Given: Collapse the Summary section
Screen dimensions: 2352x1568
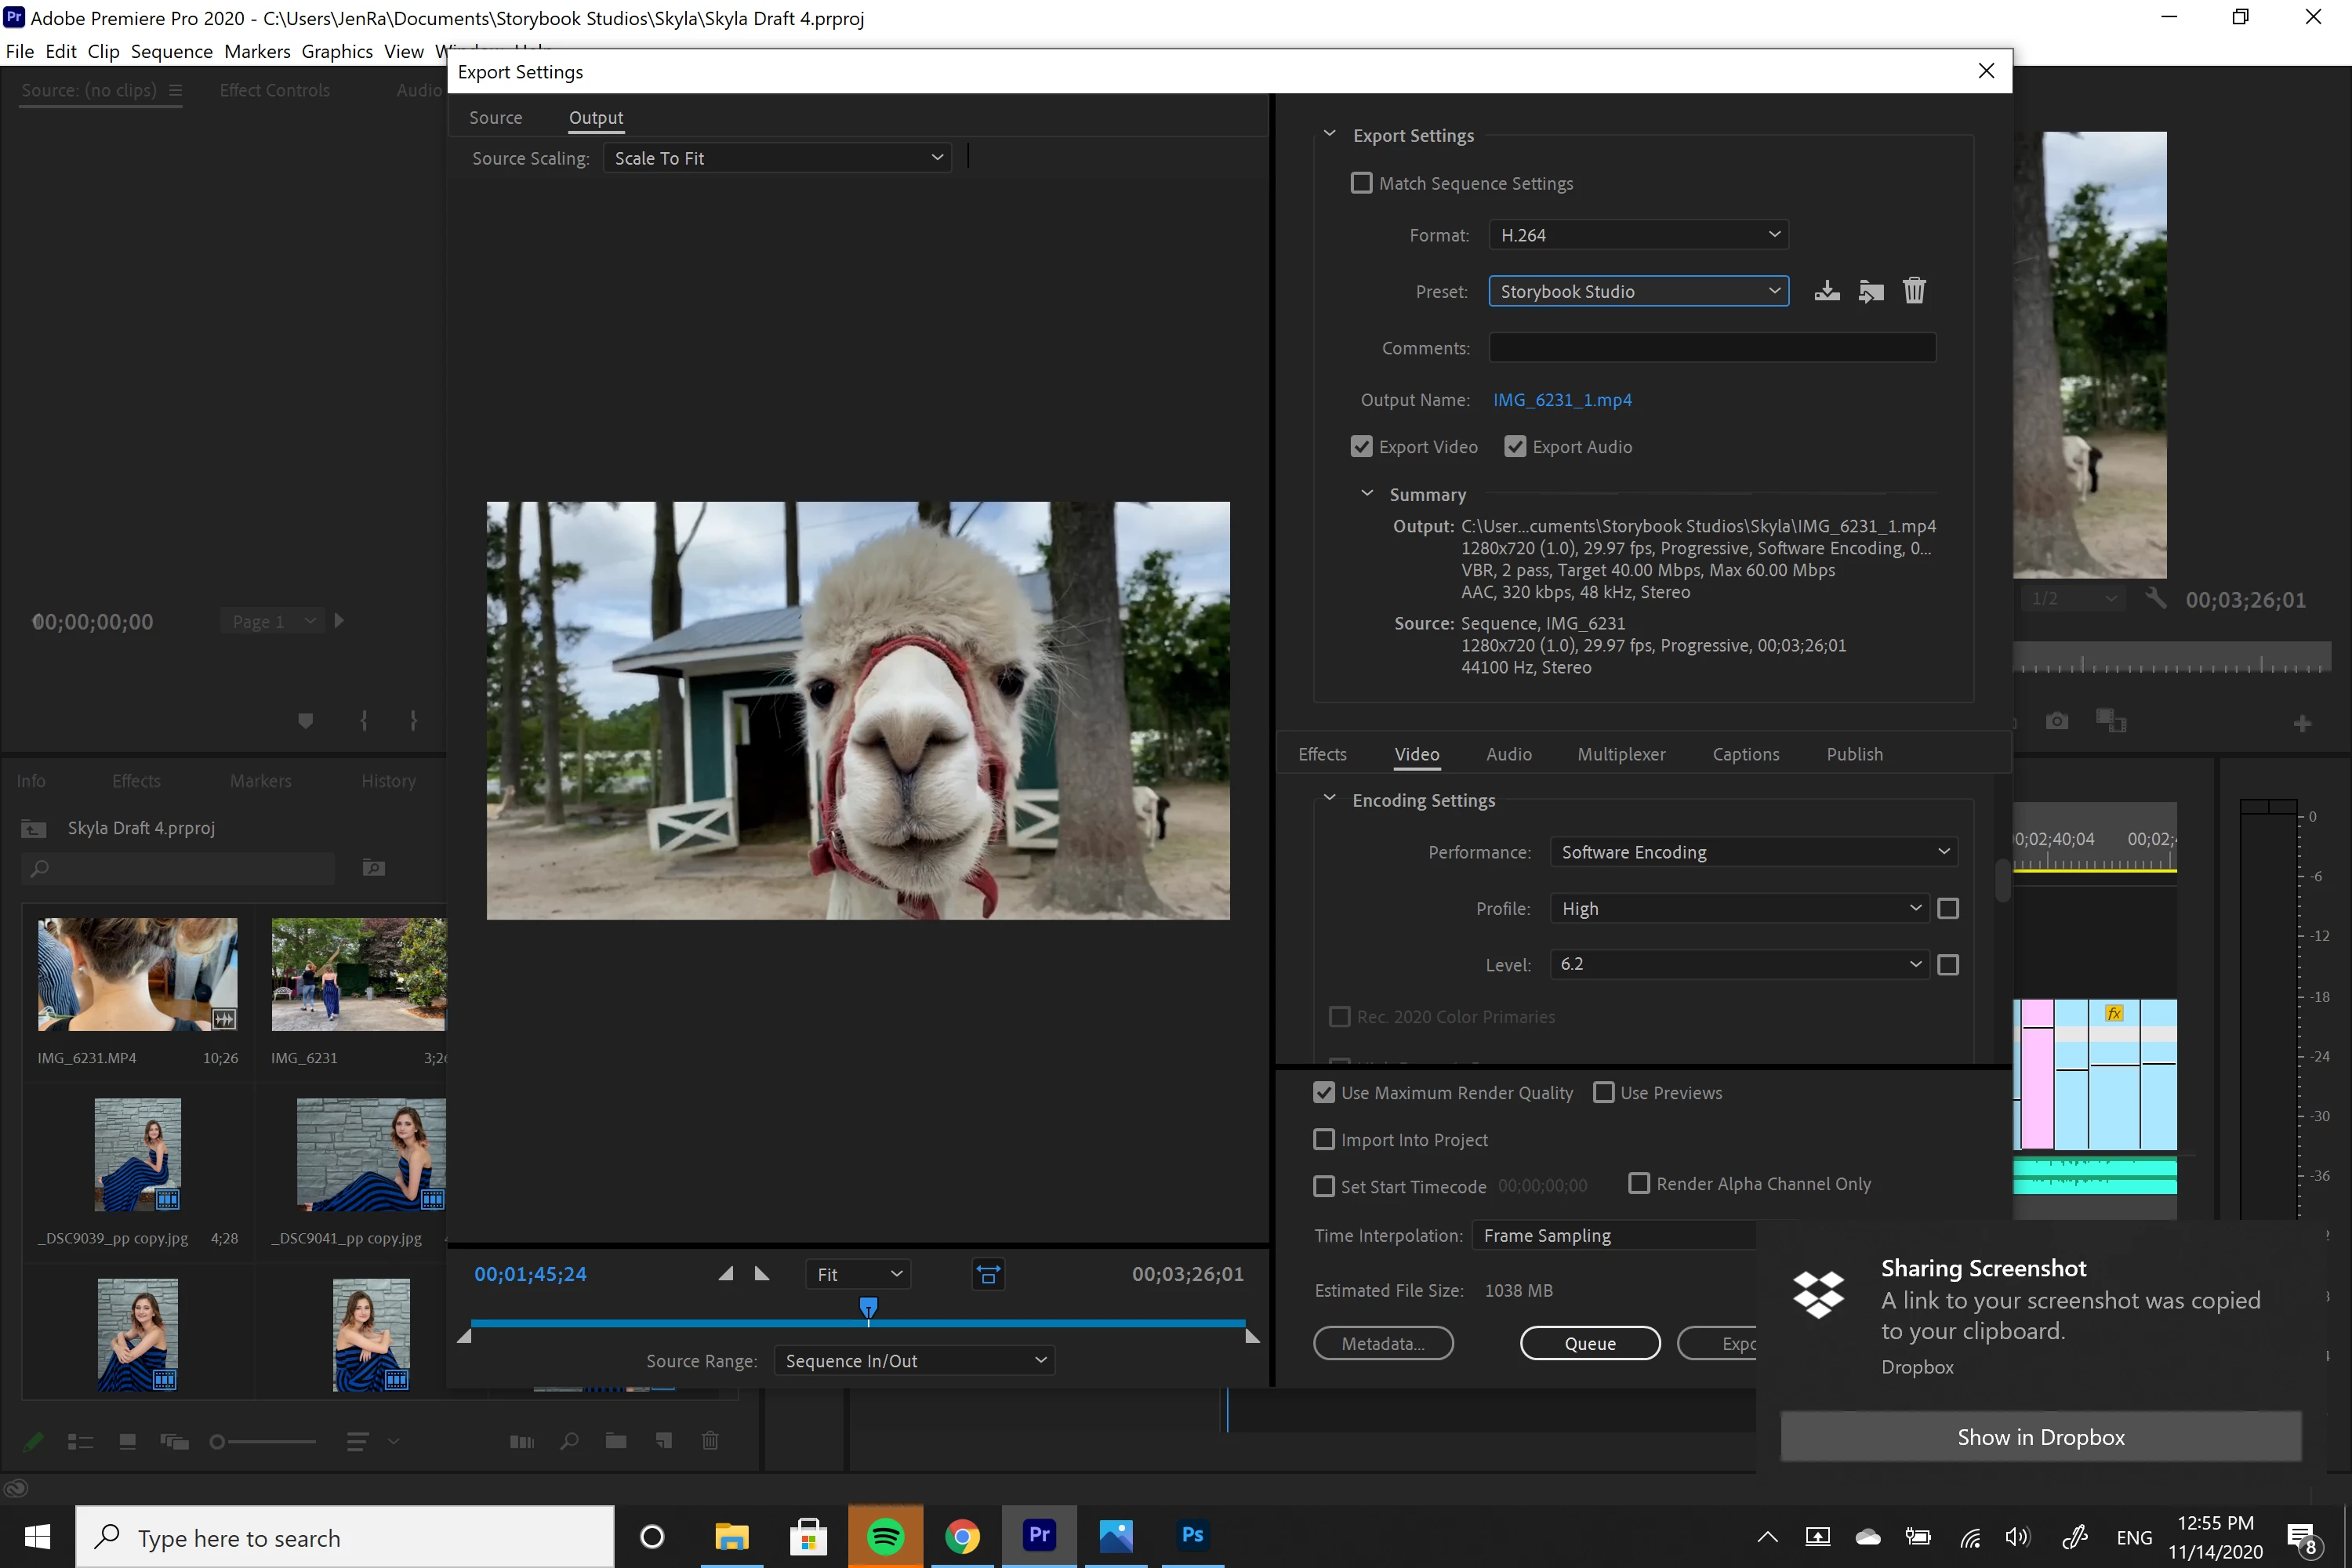Looking at the screenshot, I should [1367, 494].
